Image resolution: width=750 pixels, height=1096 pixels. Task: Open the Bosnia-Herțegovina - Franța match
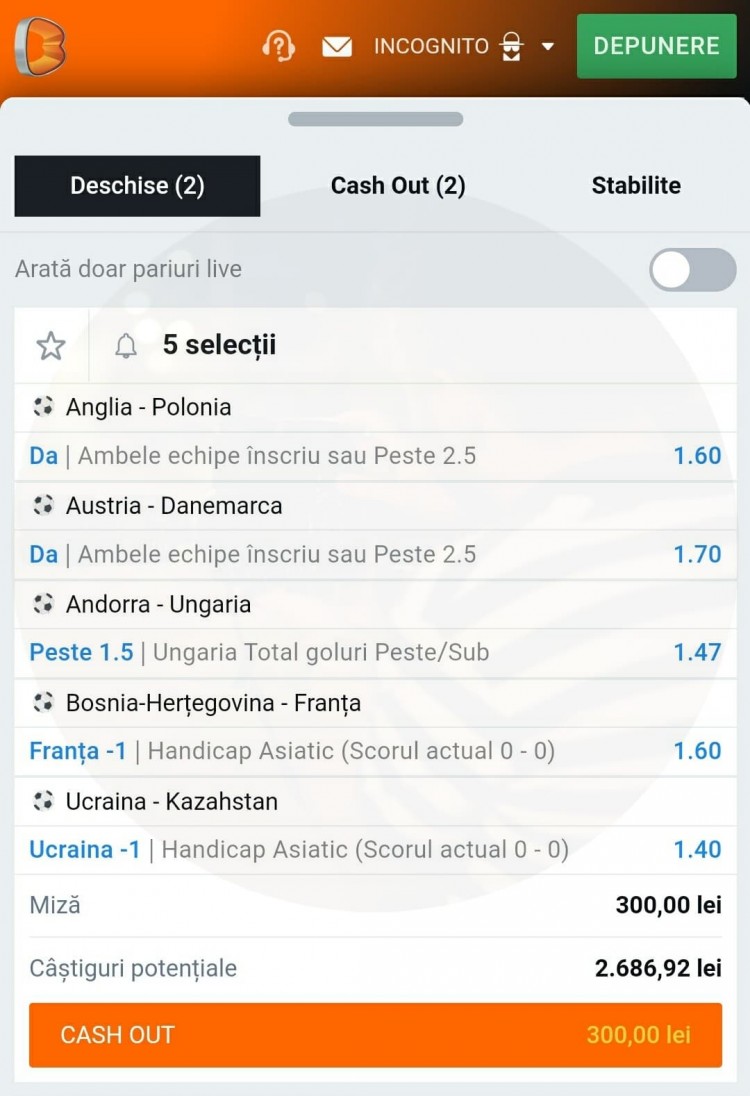pos(213,703)
